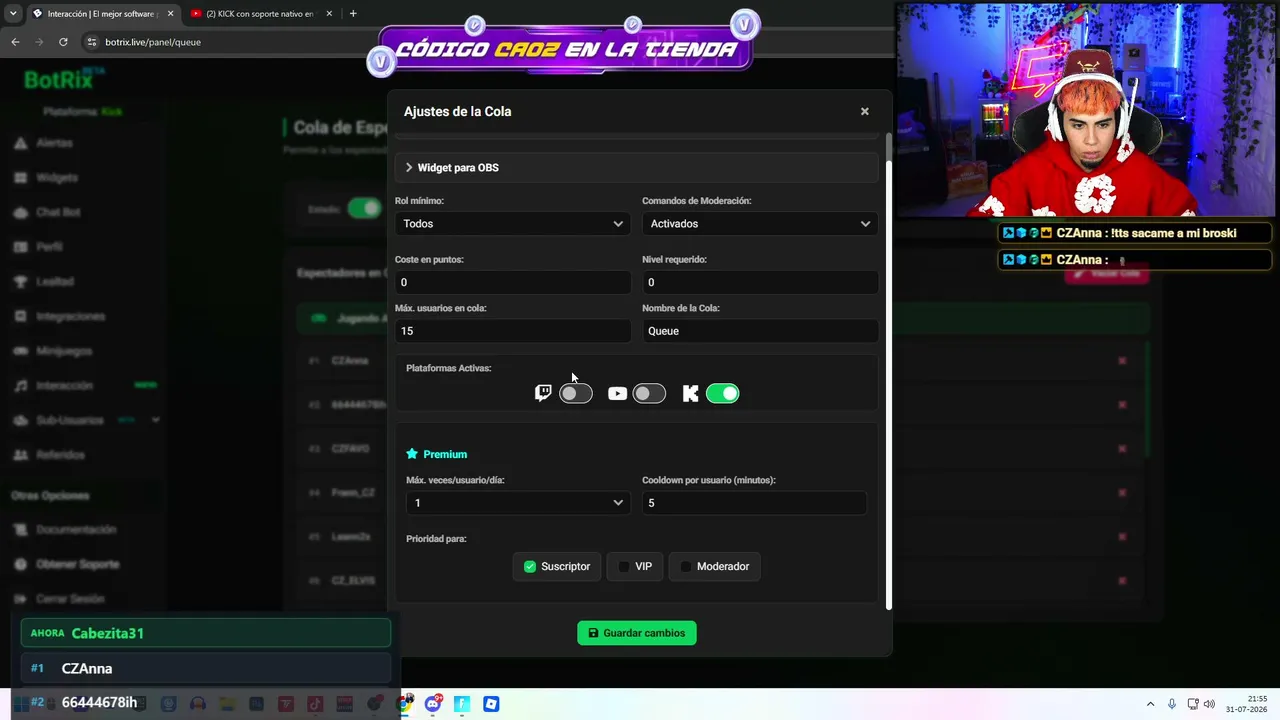Click the Chat Bot icon in sidebar
The width and height of the screenshot is (1280, 720).
pos(20,212)
